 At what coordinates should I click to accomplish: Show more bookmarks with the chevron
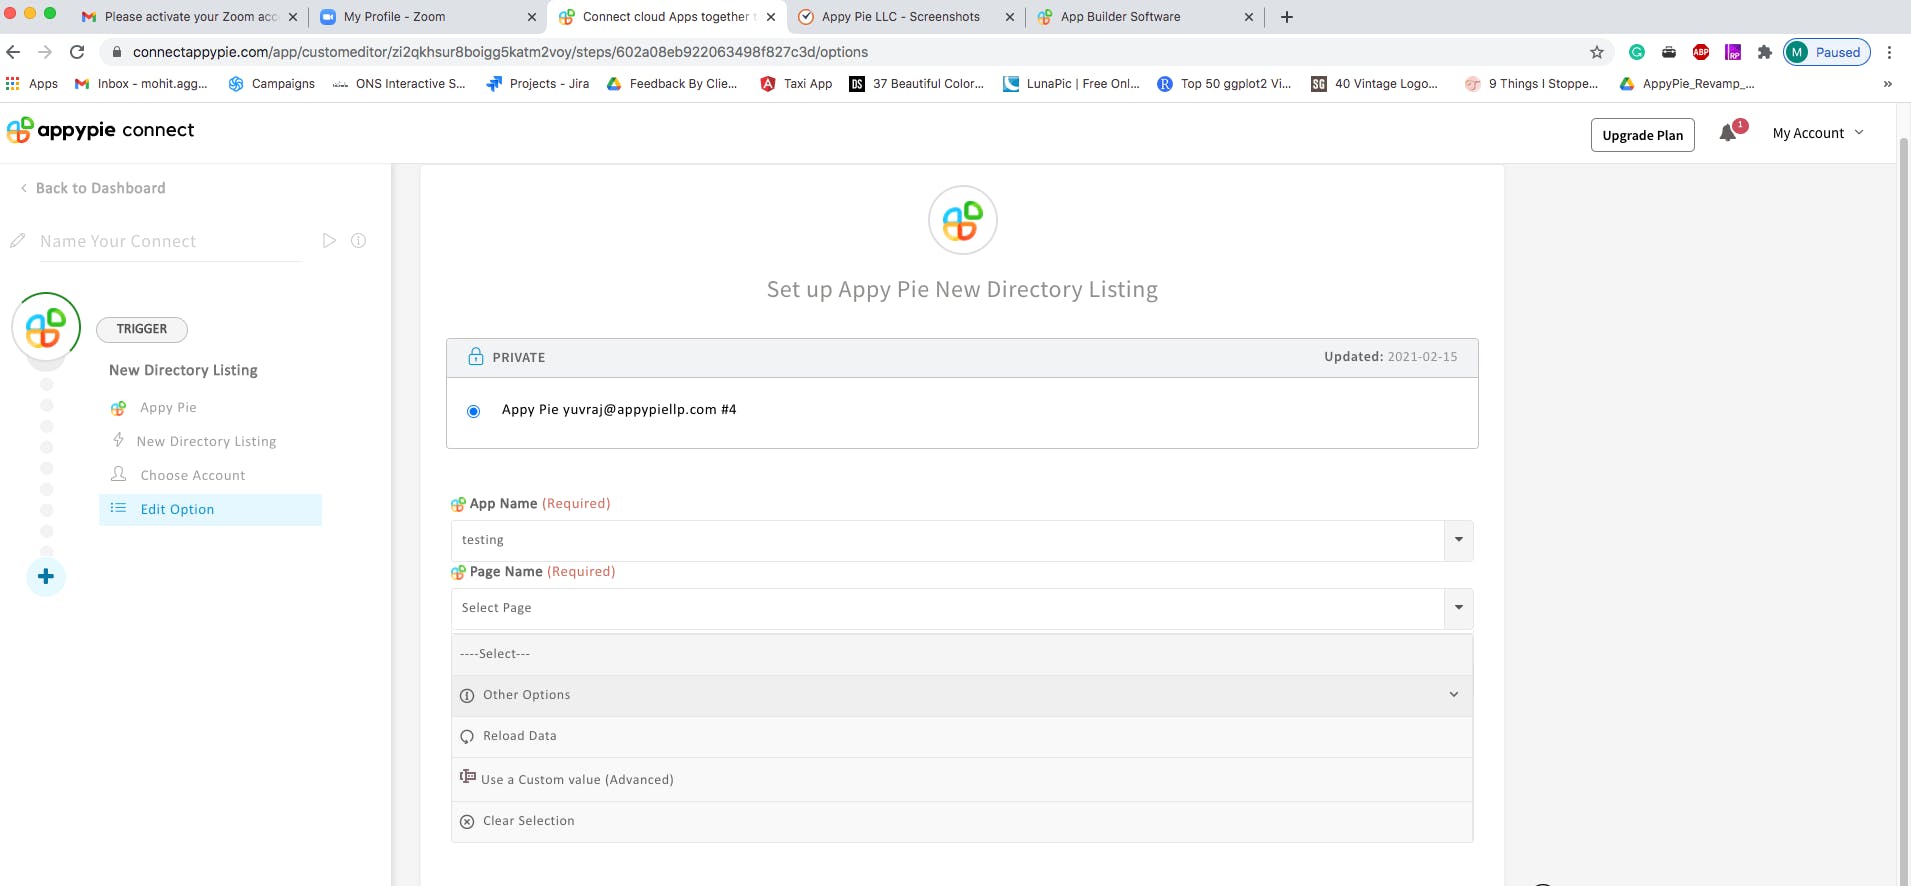point(1887,84)
